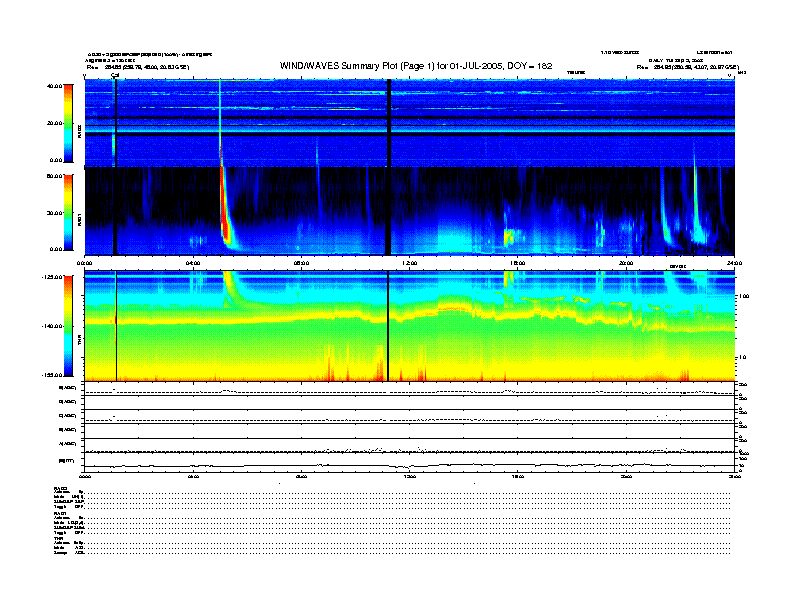Click the 40.00 label on RAD2 scale
This screenshot has width=792, height=612.
54,86
